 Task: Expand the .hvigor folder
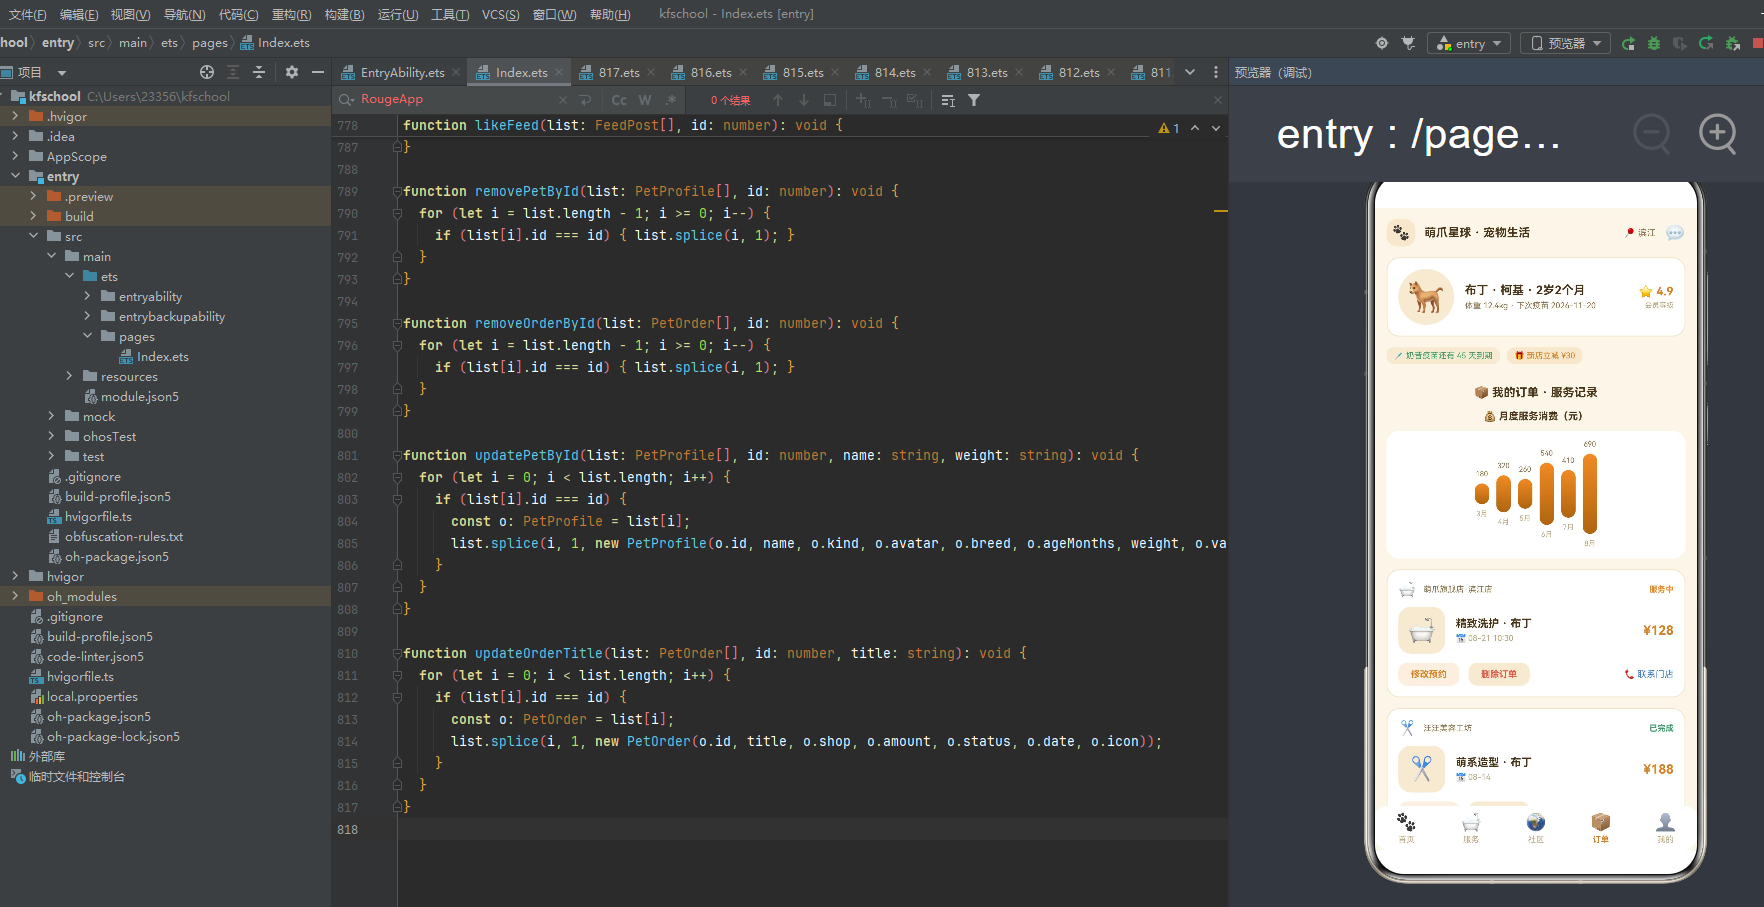coord(15,116)
